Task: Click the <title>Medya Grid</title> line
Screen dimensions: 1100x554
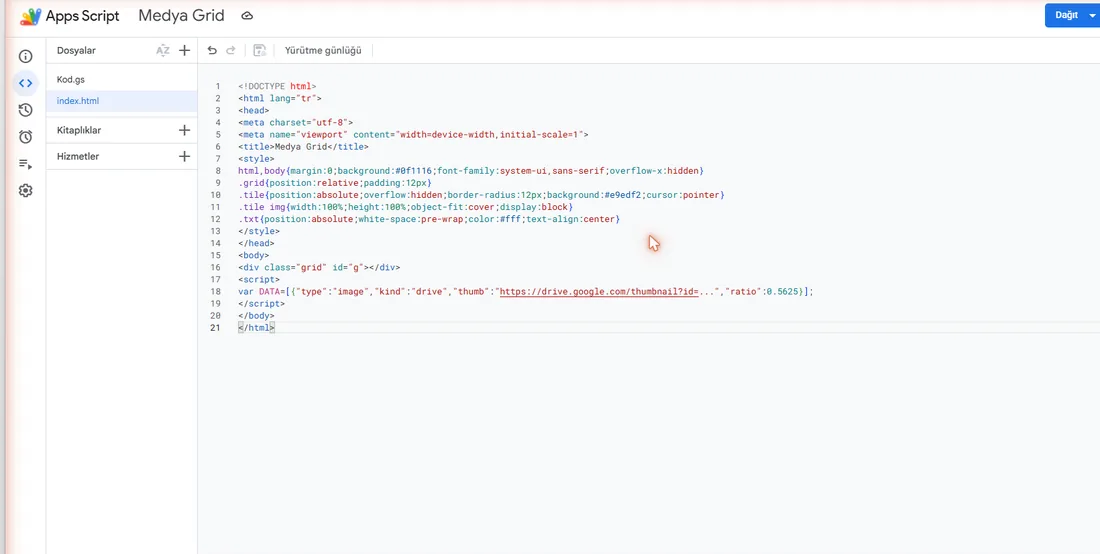Action: [303, 147]
